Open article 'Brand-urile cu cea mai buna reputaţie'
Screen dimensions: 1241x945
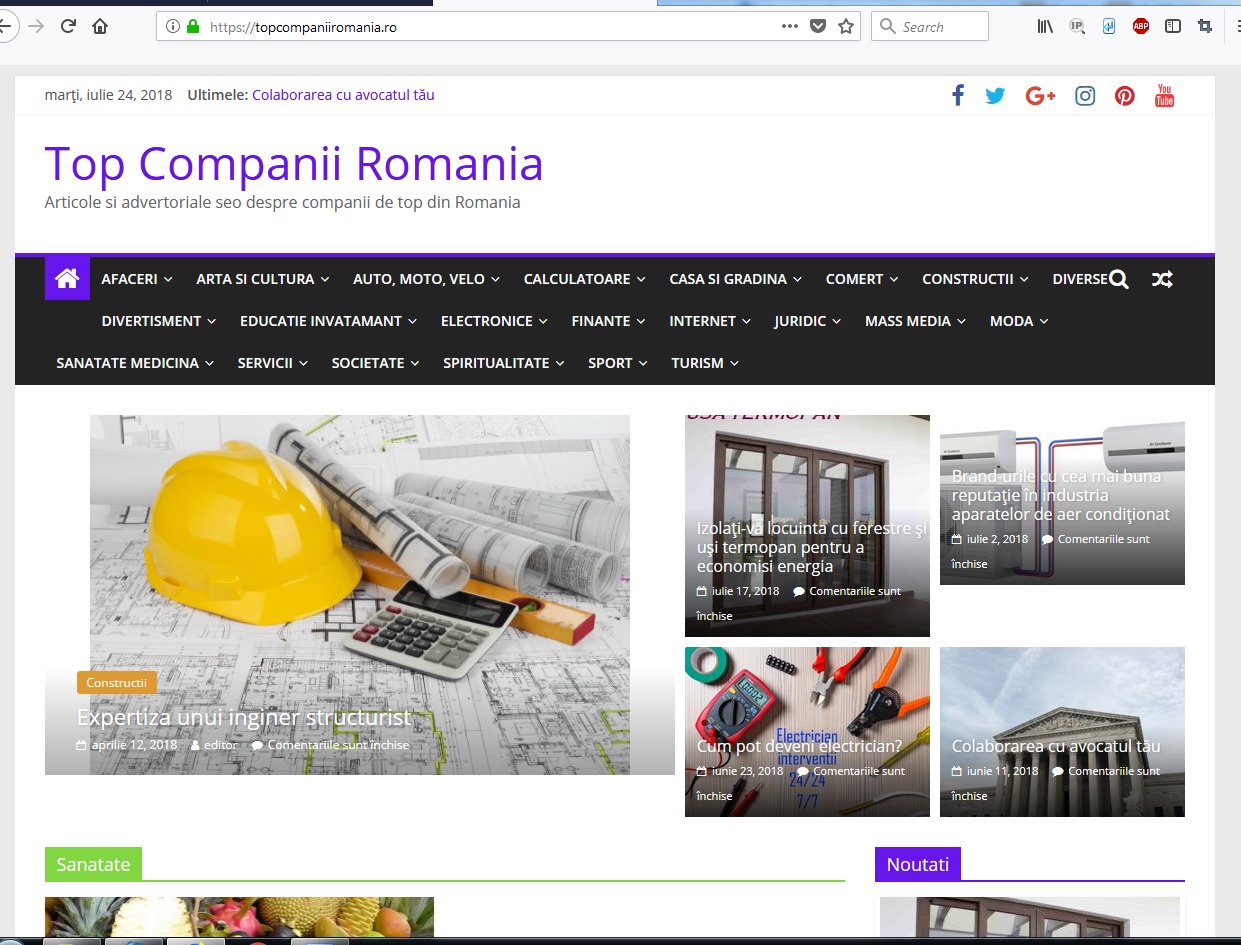pyautogui.click(x=1061, y=495)
